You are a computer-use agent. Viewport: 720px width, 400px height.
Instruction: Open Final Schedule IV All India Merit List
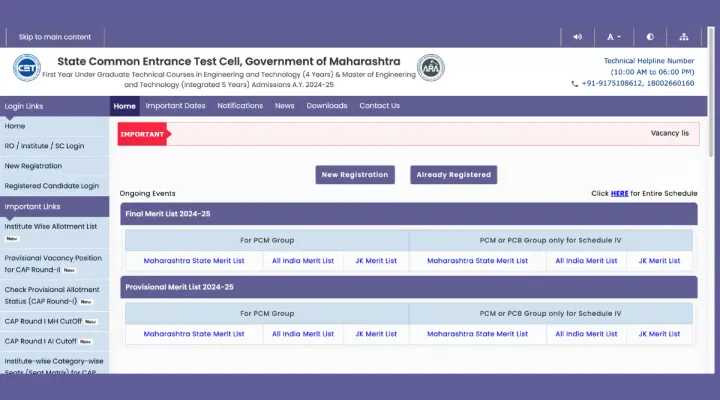(586, 260)
